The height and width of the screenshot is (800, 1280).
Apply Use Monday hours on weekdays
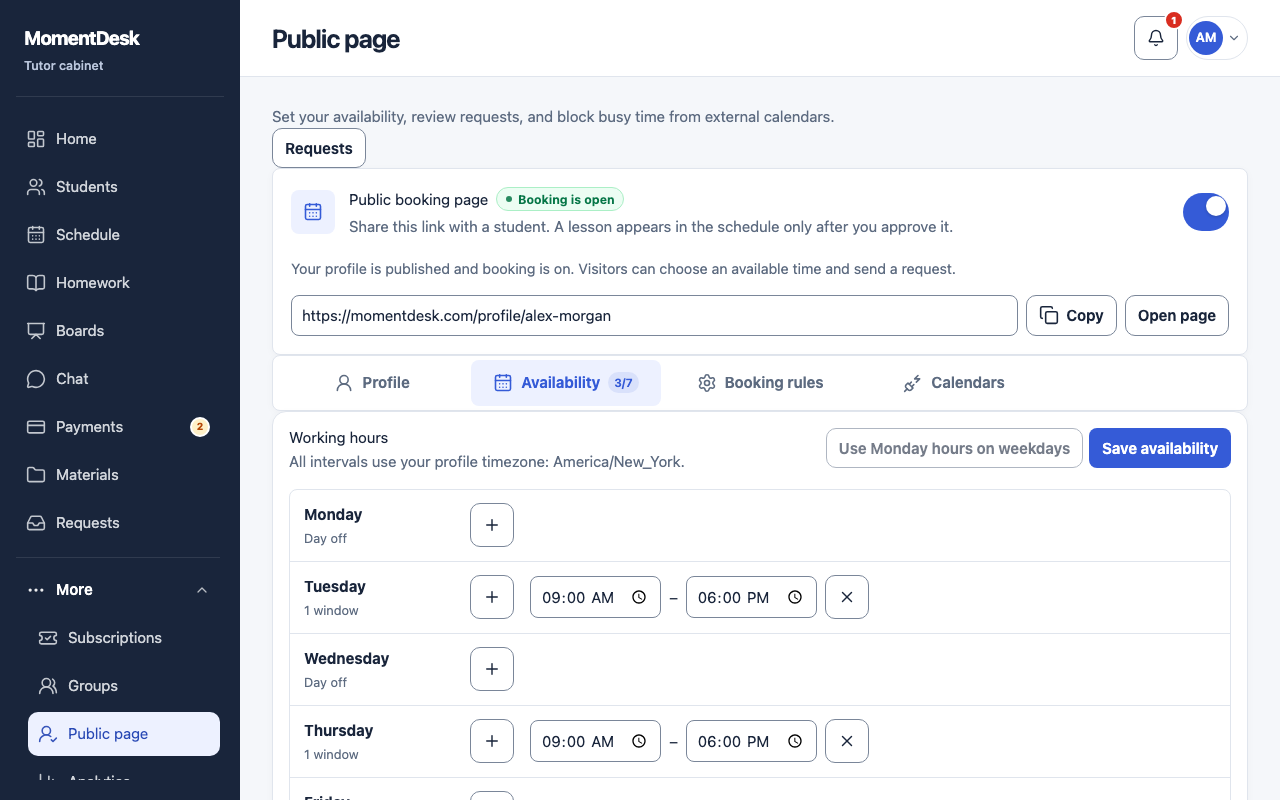(955, 449)
